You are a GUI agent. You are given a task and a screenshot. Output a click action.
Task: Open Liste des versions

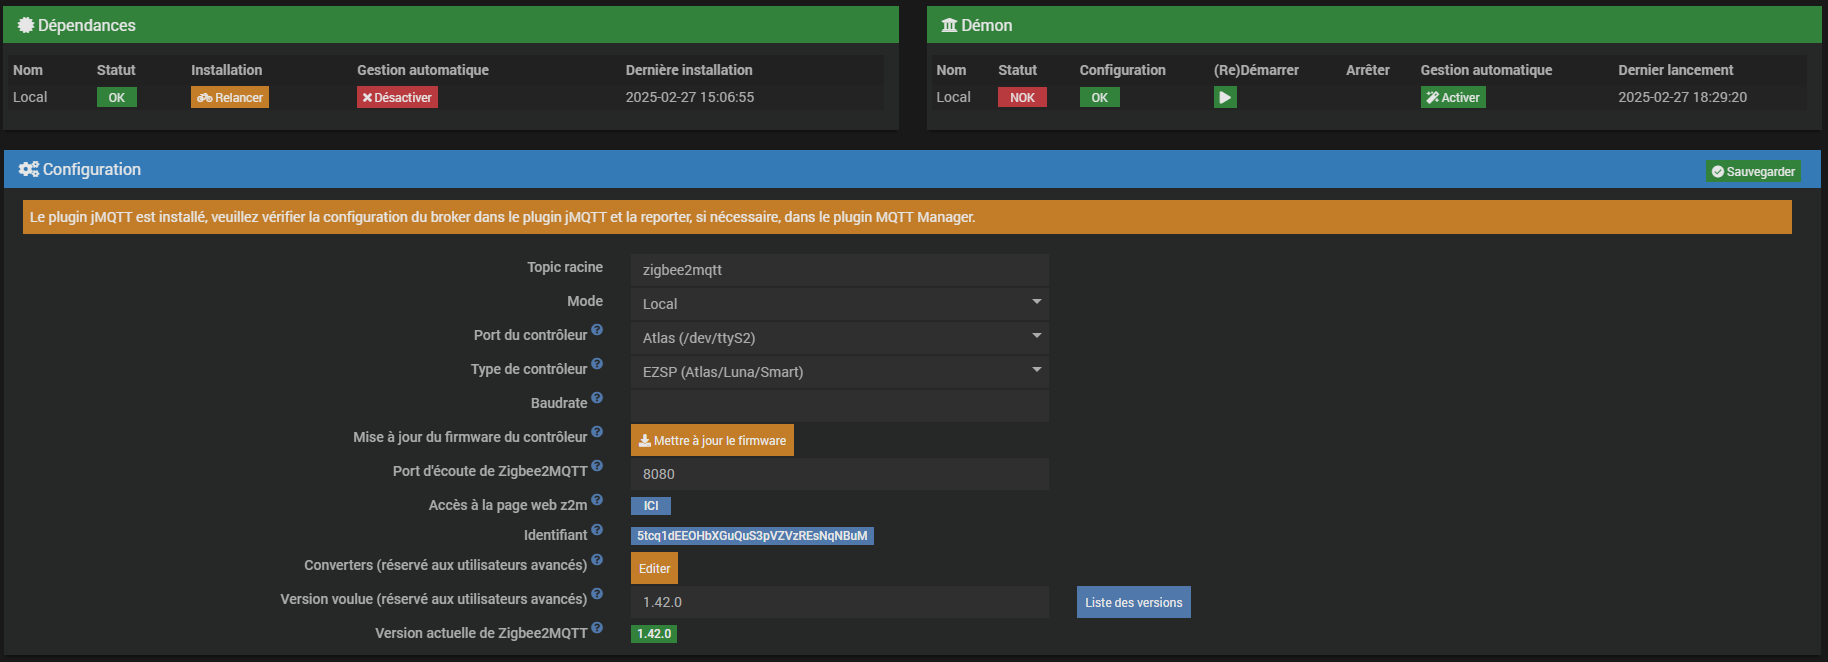point(1133,602)
